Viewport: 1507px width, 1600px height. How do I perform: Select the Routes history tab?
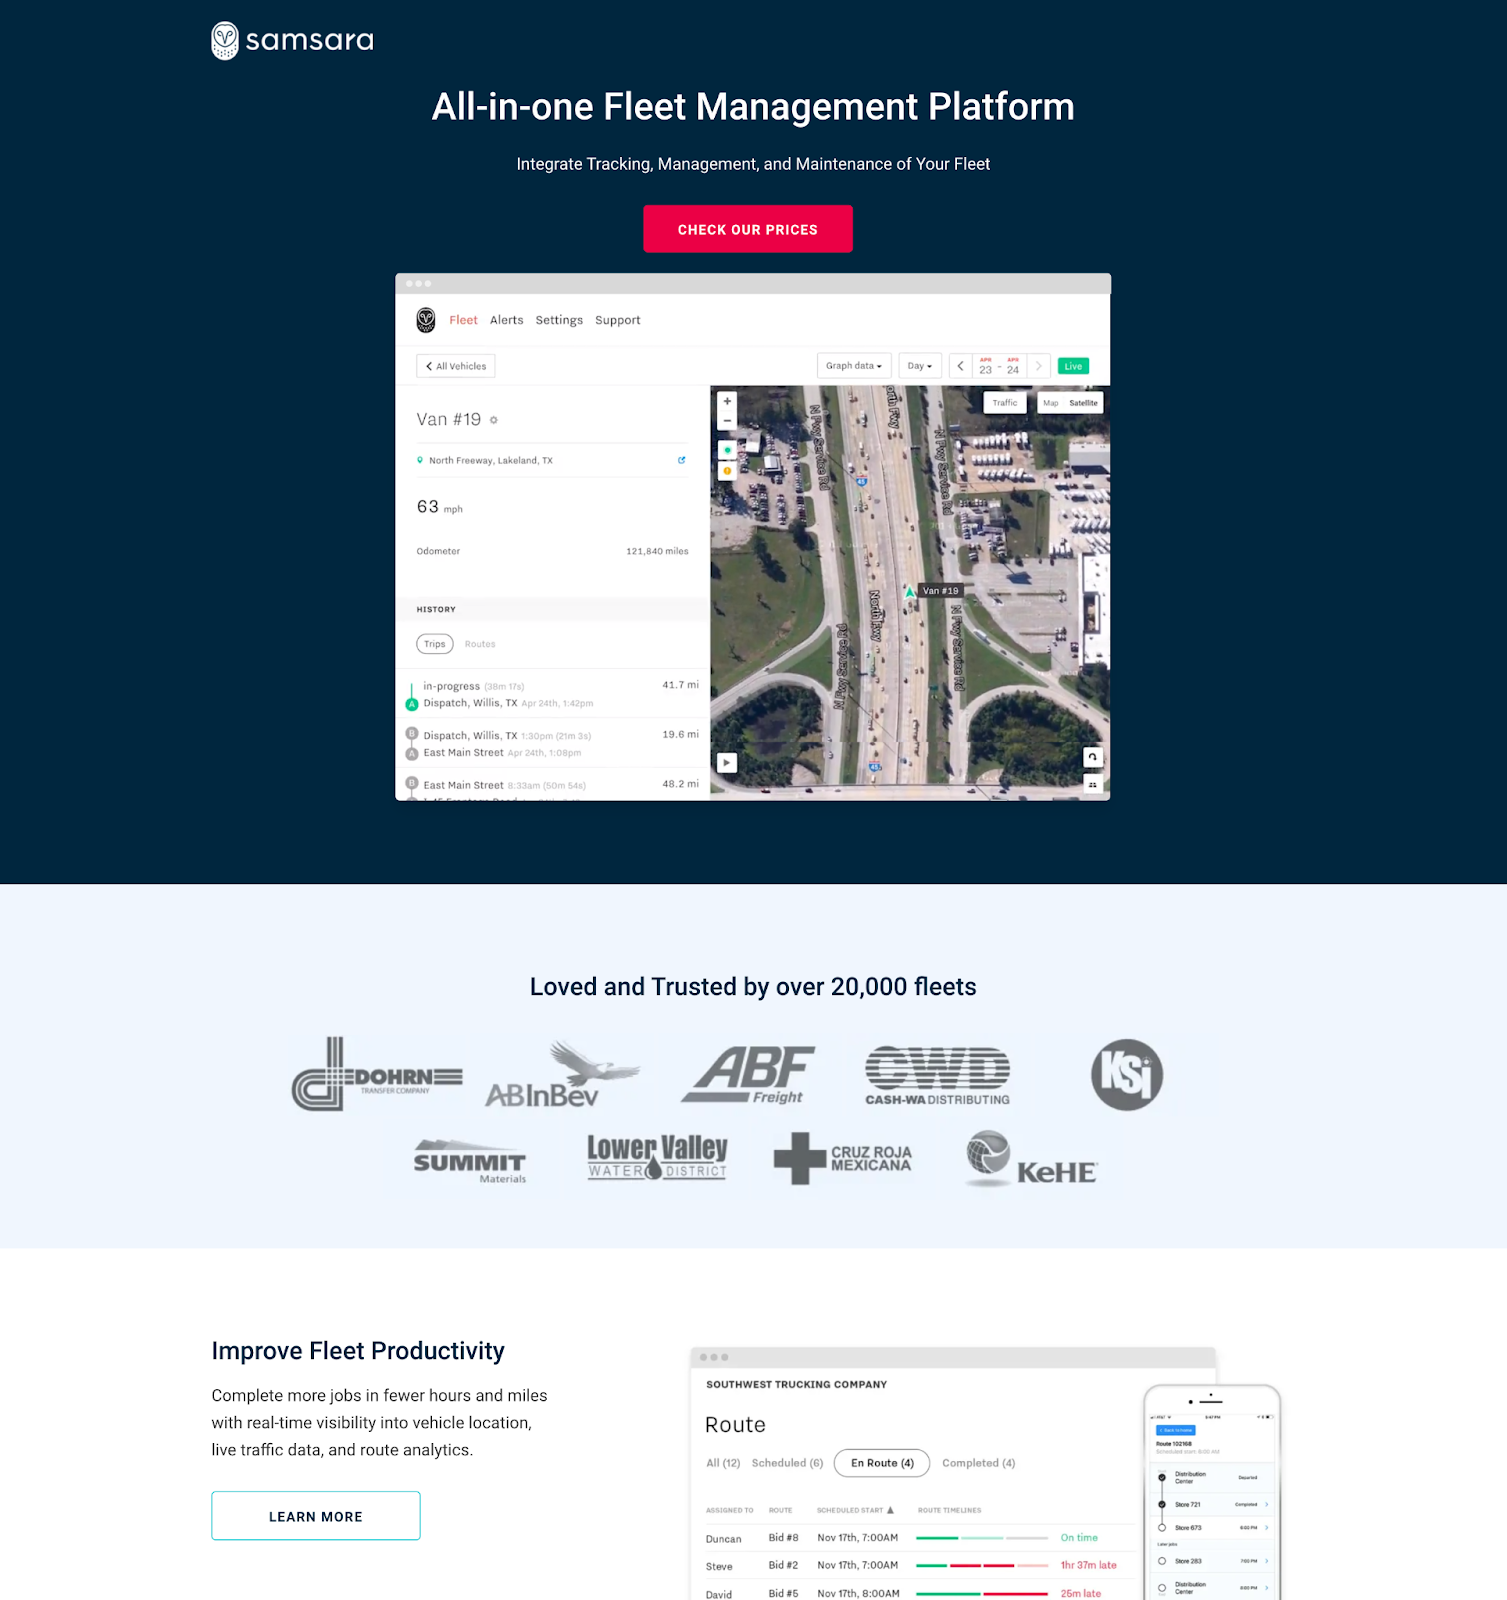pos(480,644)
